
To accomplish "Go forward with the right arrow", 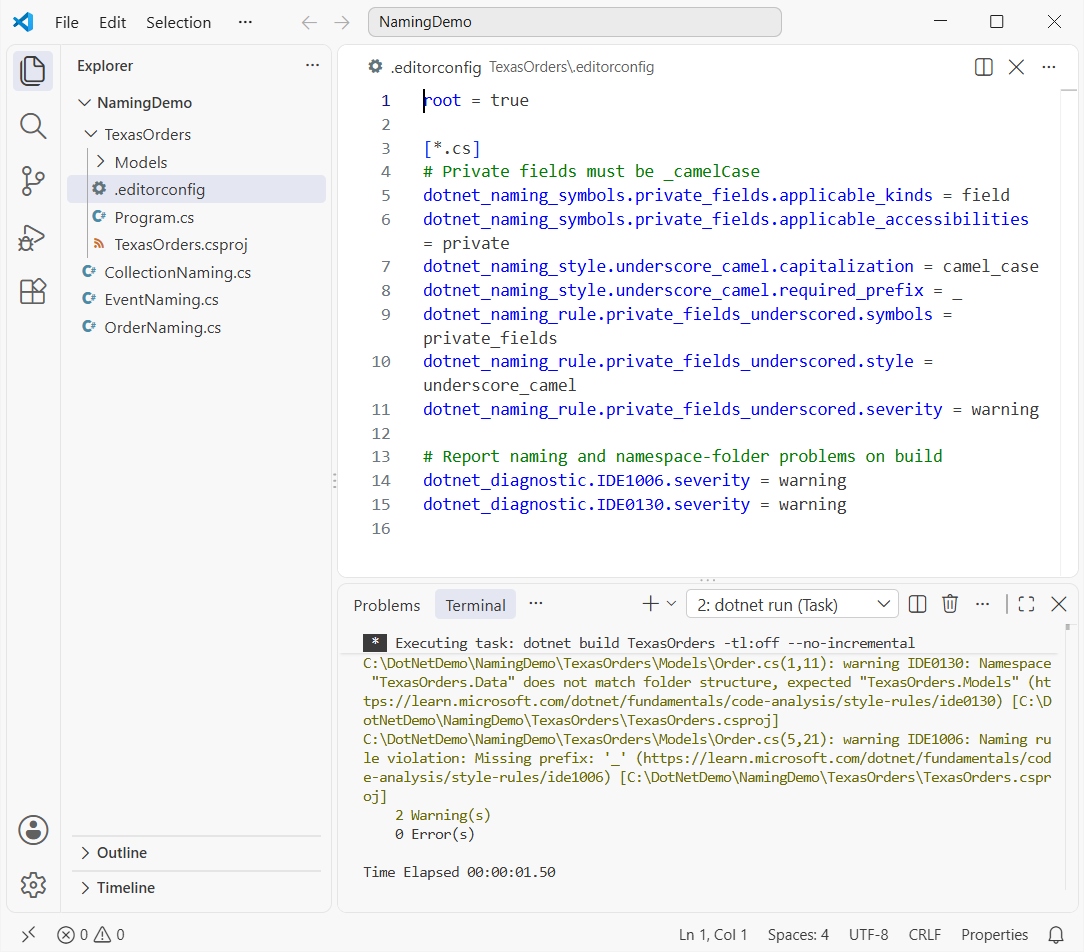I will pos(342,22).
